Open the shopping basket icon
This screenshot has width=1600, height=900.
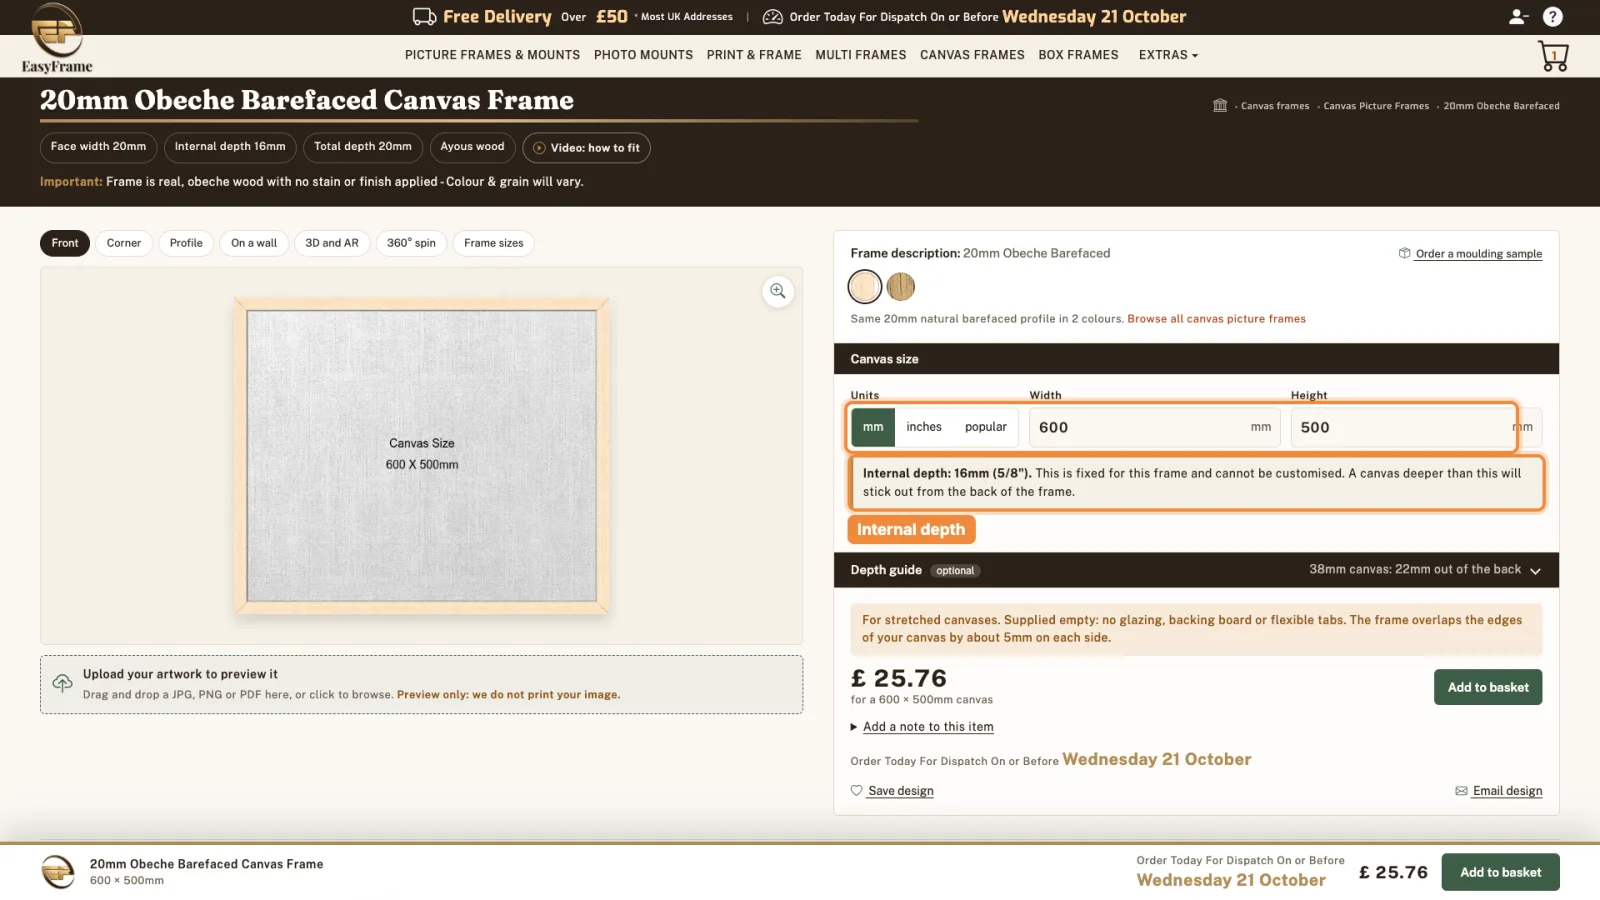tap(1553, 56)
